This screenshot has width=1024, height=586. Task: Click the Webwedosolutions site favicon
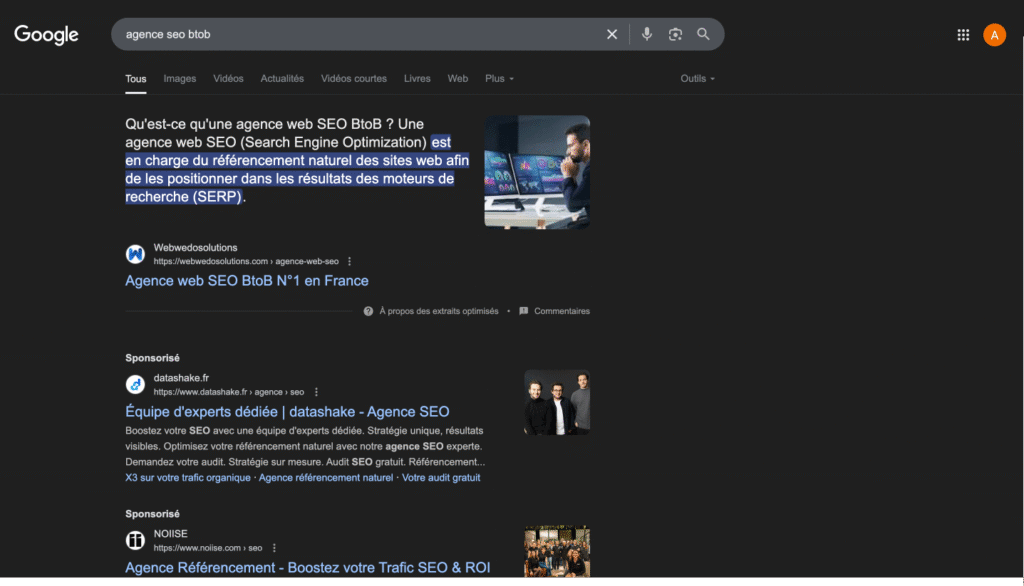[x=135, y=253]
